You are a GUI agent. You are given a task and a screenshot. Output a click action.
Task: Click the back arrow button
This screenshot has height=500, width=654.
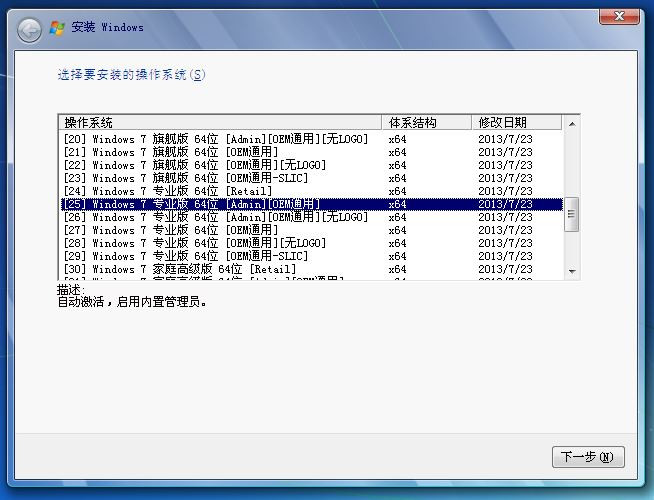coord(29,30)
